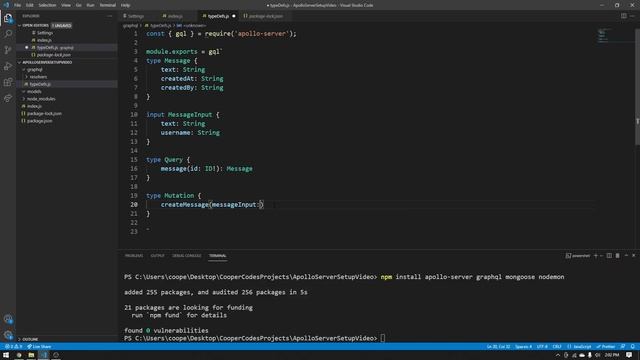This screenshot has height=360, width=640.
Task: Click the feedback icon in status bar
Action: 623,347
